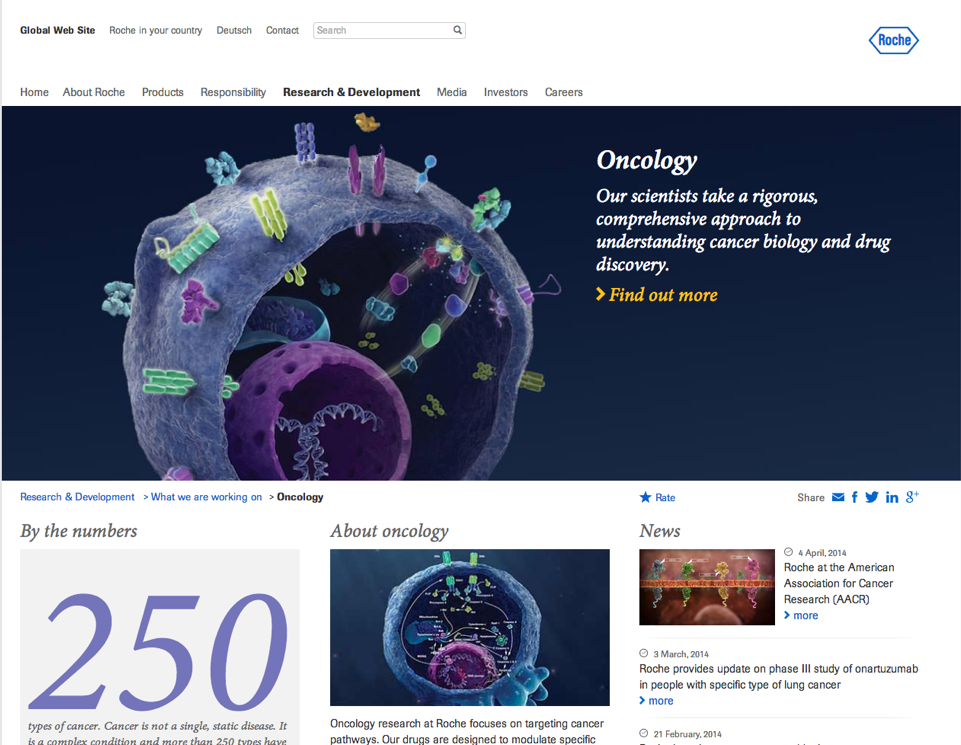The image size is (961, 745).
Task: Open onartuzumab phase III study headline
Action: point(779,677)
